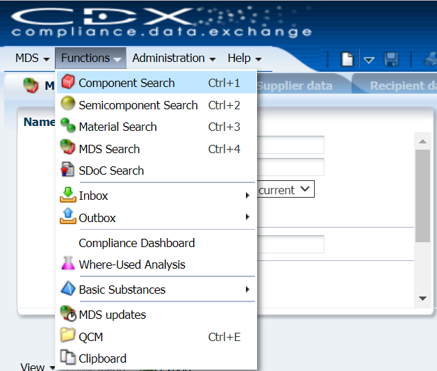Image resolution: width=437 pixels, height=371 pixels.
Task: Click the Ctrl+E shortcut text
Action: pos(224,337)
